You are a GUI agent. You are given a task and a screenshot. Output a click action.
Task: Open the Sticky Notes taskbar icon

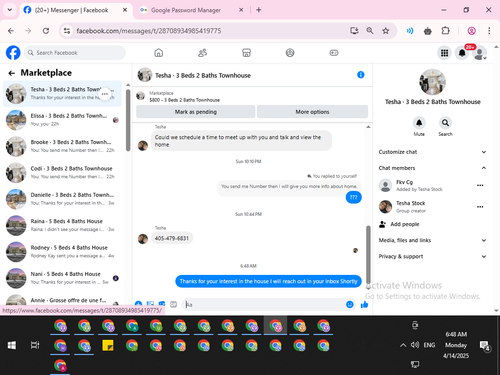108,345
